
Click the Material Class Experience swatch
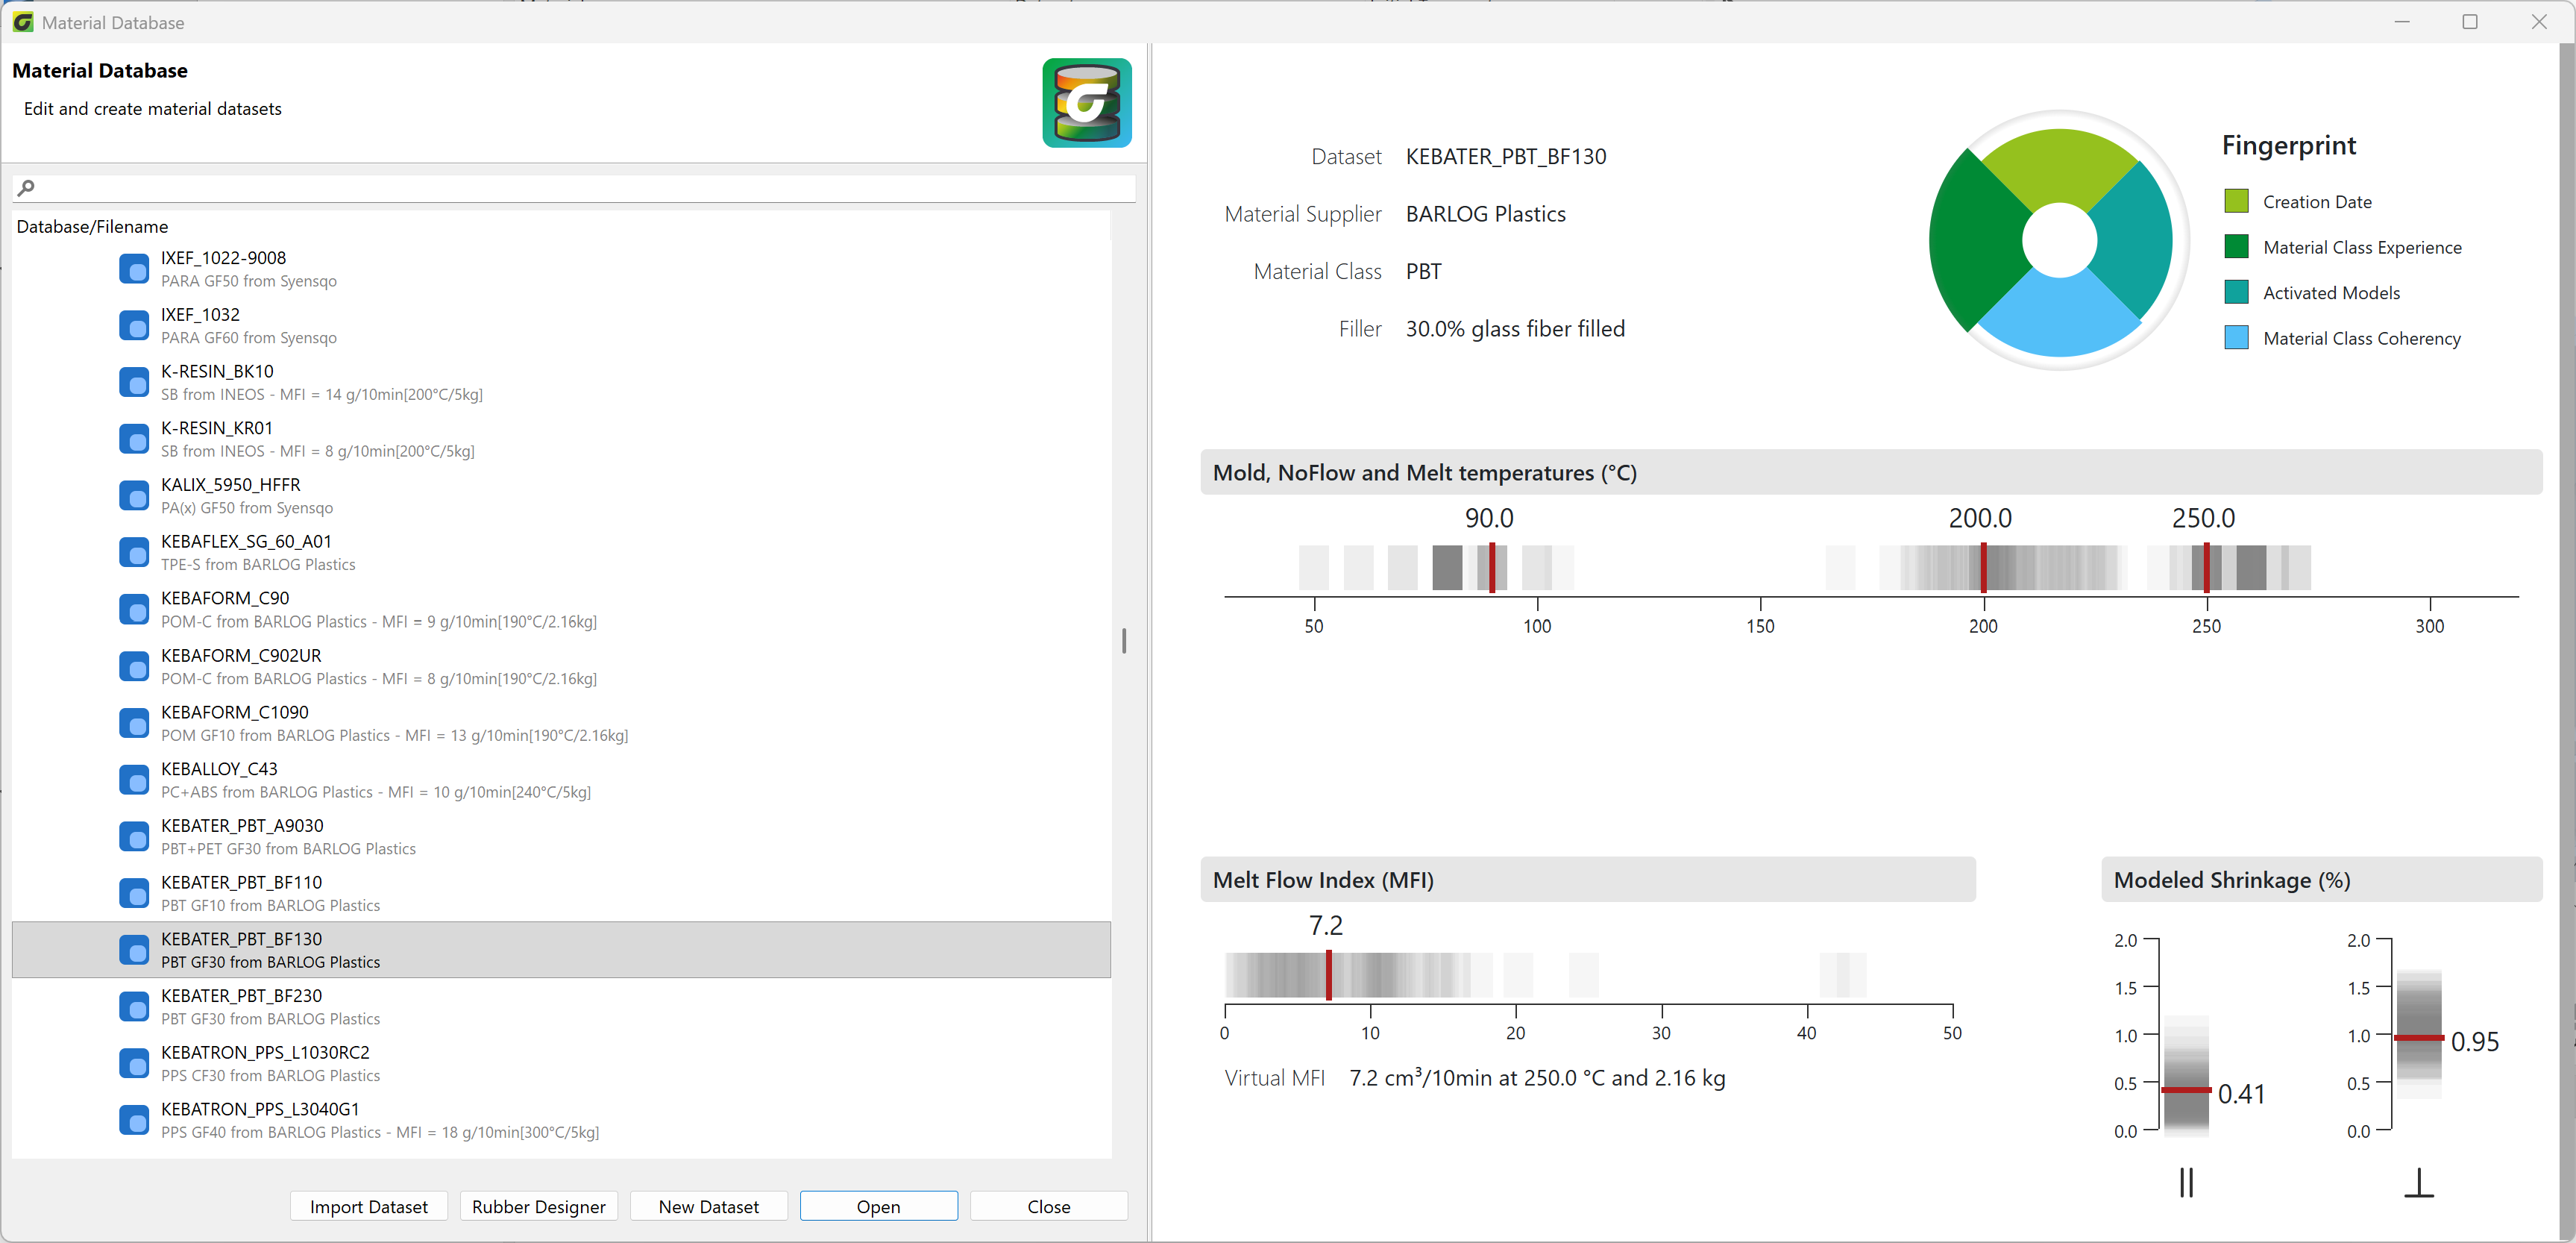[x=2236, y=247]
